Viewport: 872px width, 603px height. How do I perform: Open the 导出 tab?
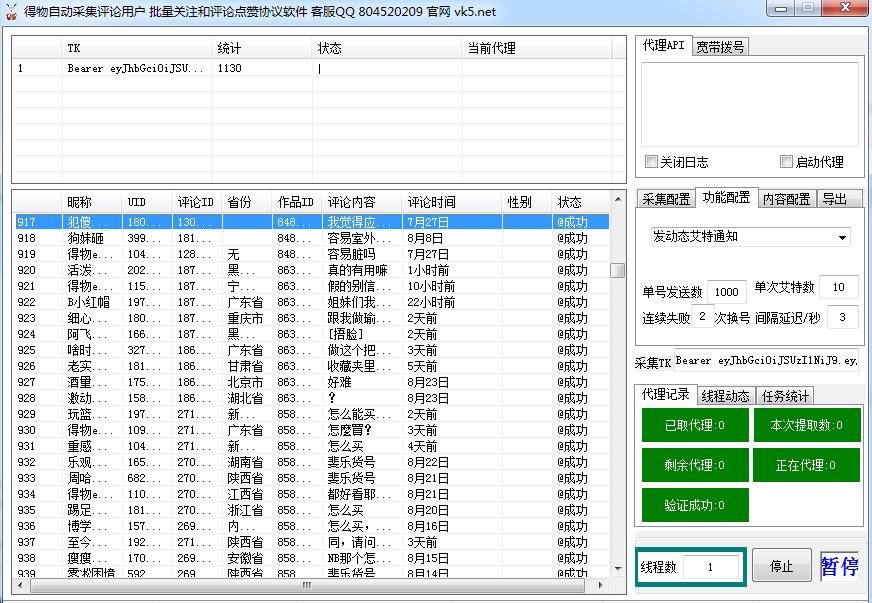coord(834,198)
